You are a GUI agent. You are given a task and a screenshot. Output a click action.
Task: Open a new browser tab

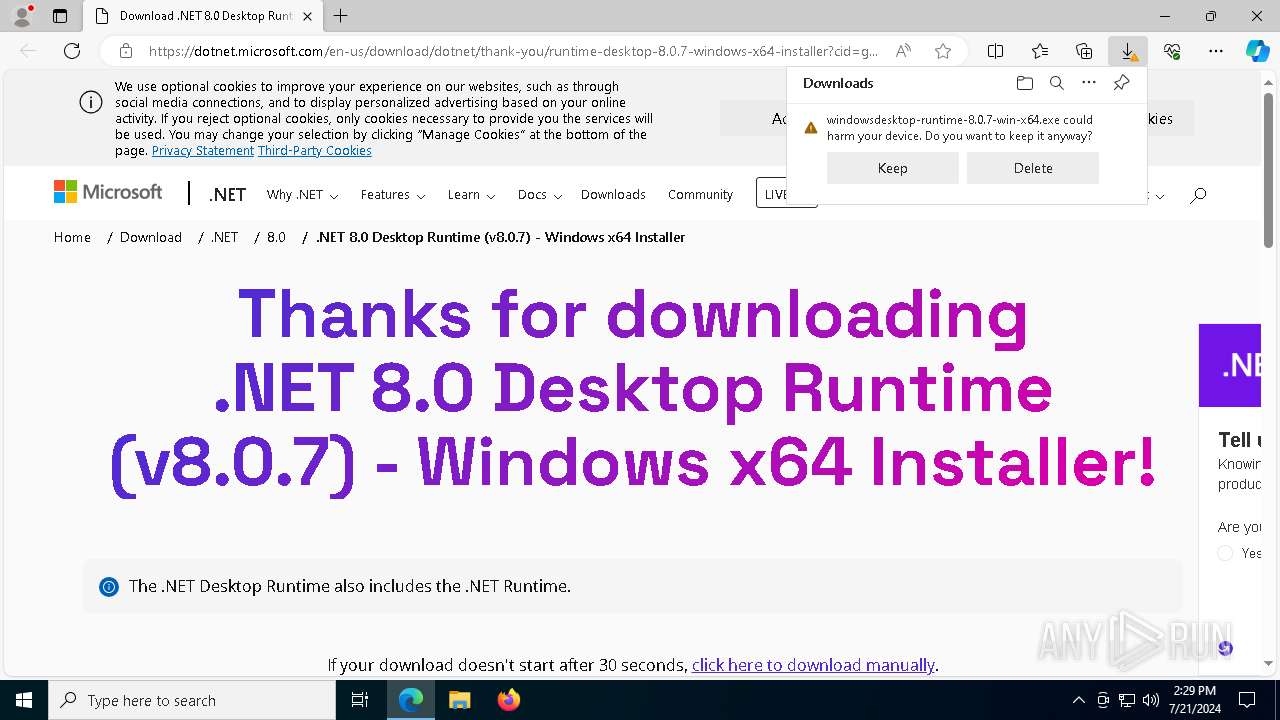click(x=340, y=16)
